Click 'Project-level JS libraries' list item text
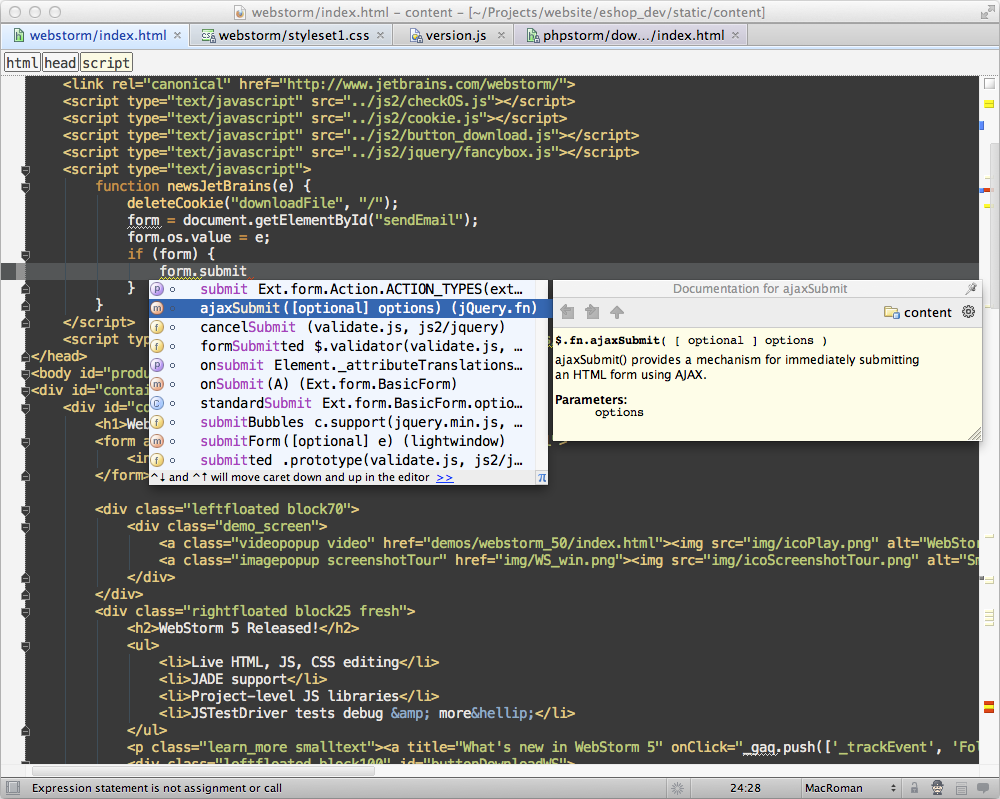Screen dimensions: 1000x799 [x=295, y=696]
